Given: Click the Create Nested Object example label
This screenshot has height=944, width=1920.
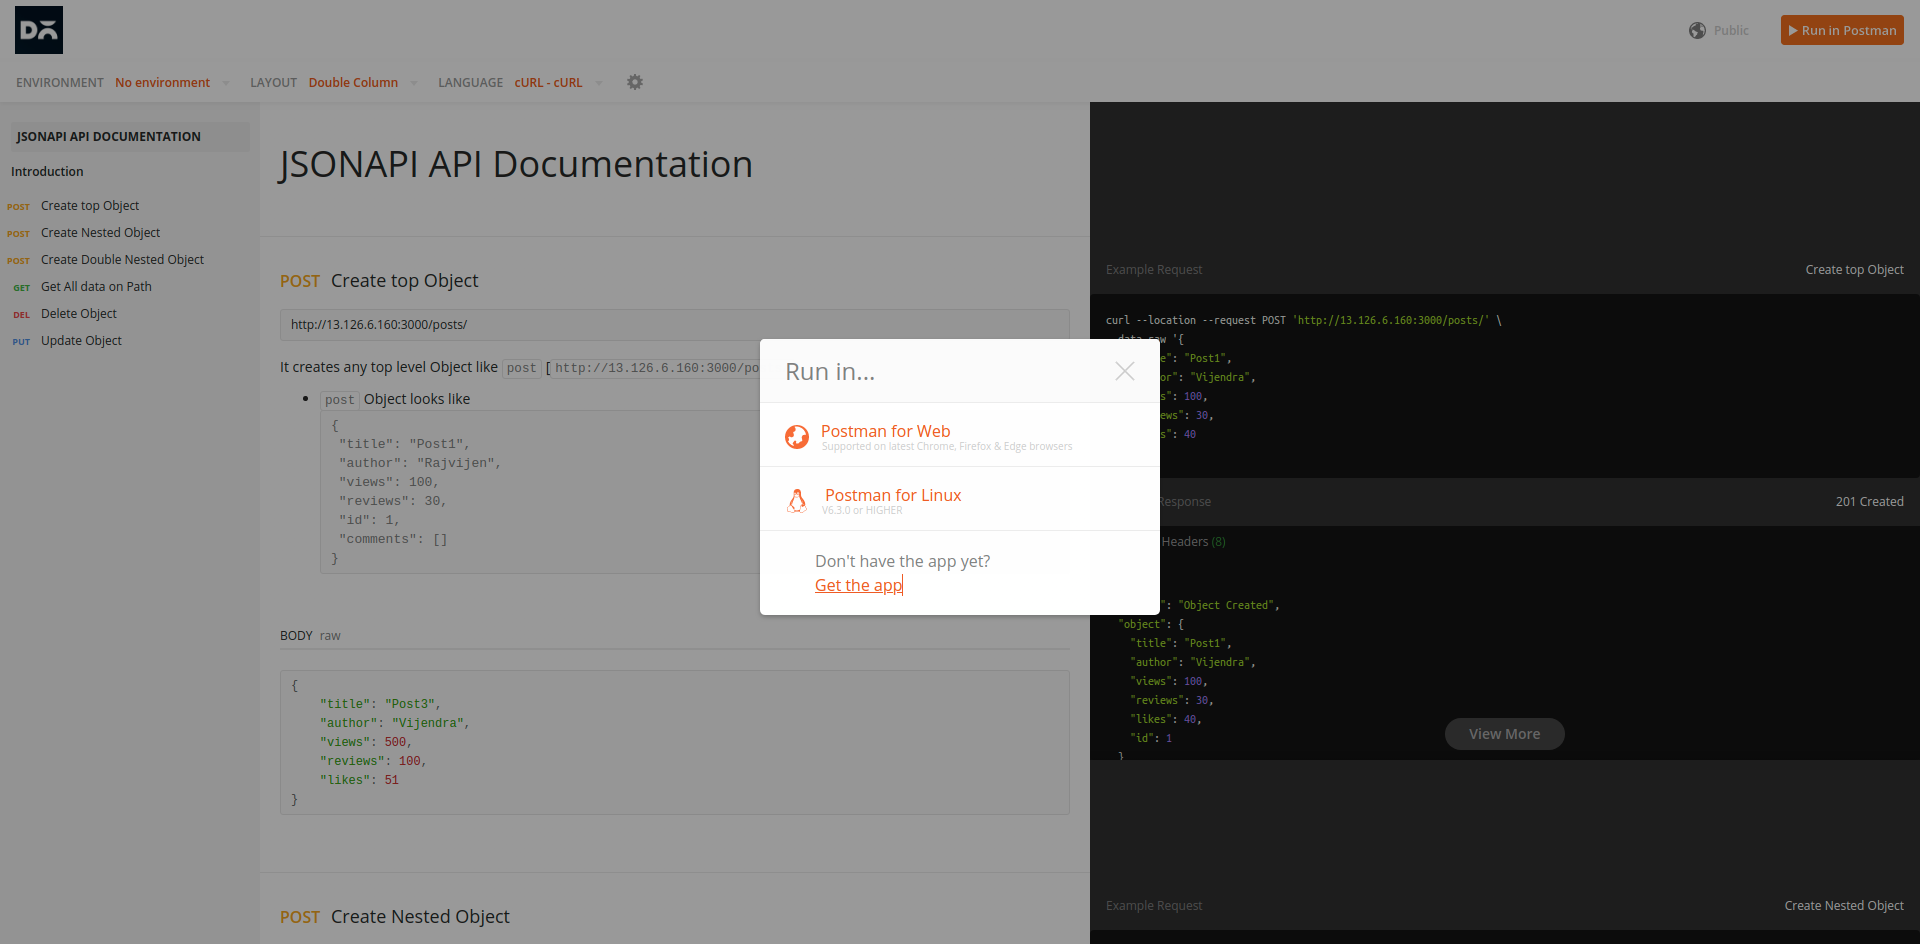Looking at the screenshot, I should click(x=1844, y=906).
